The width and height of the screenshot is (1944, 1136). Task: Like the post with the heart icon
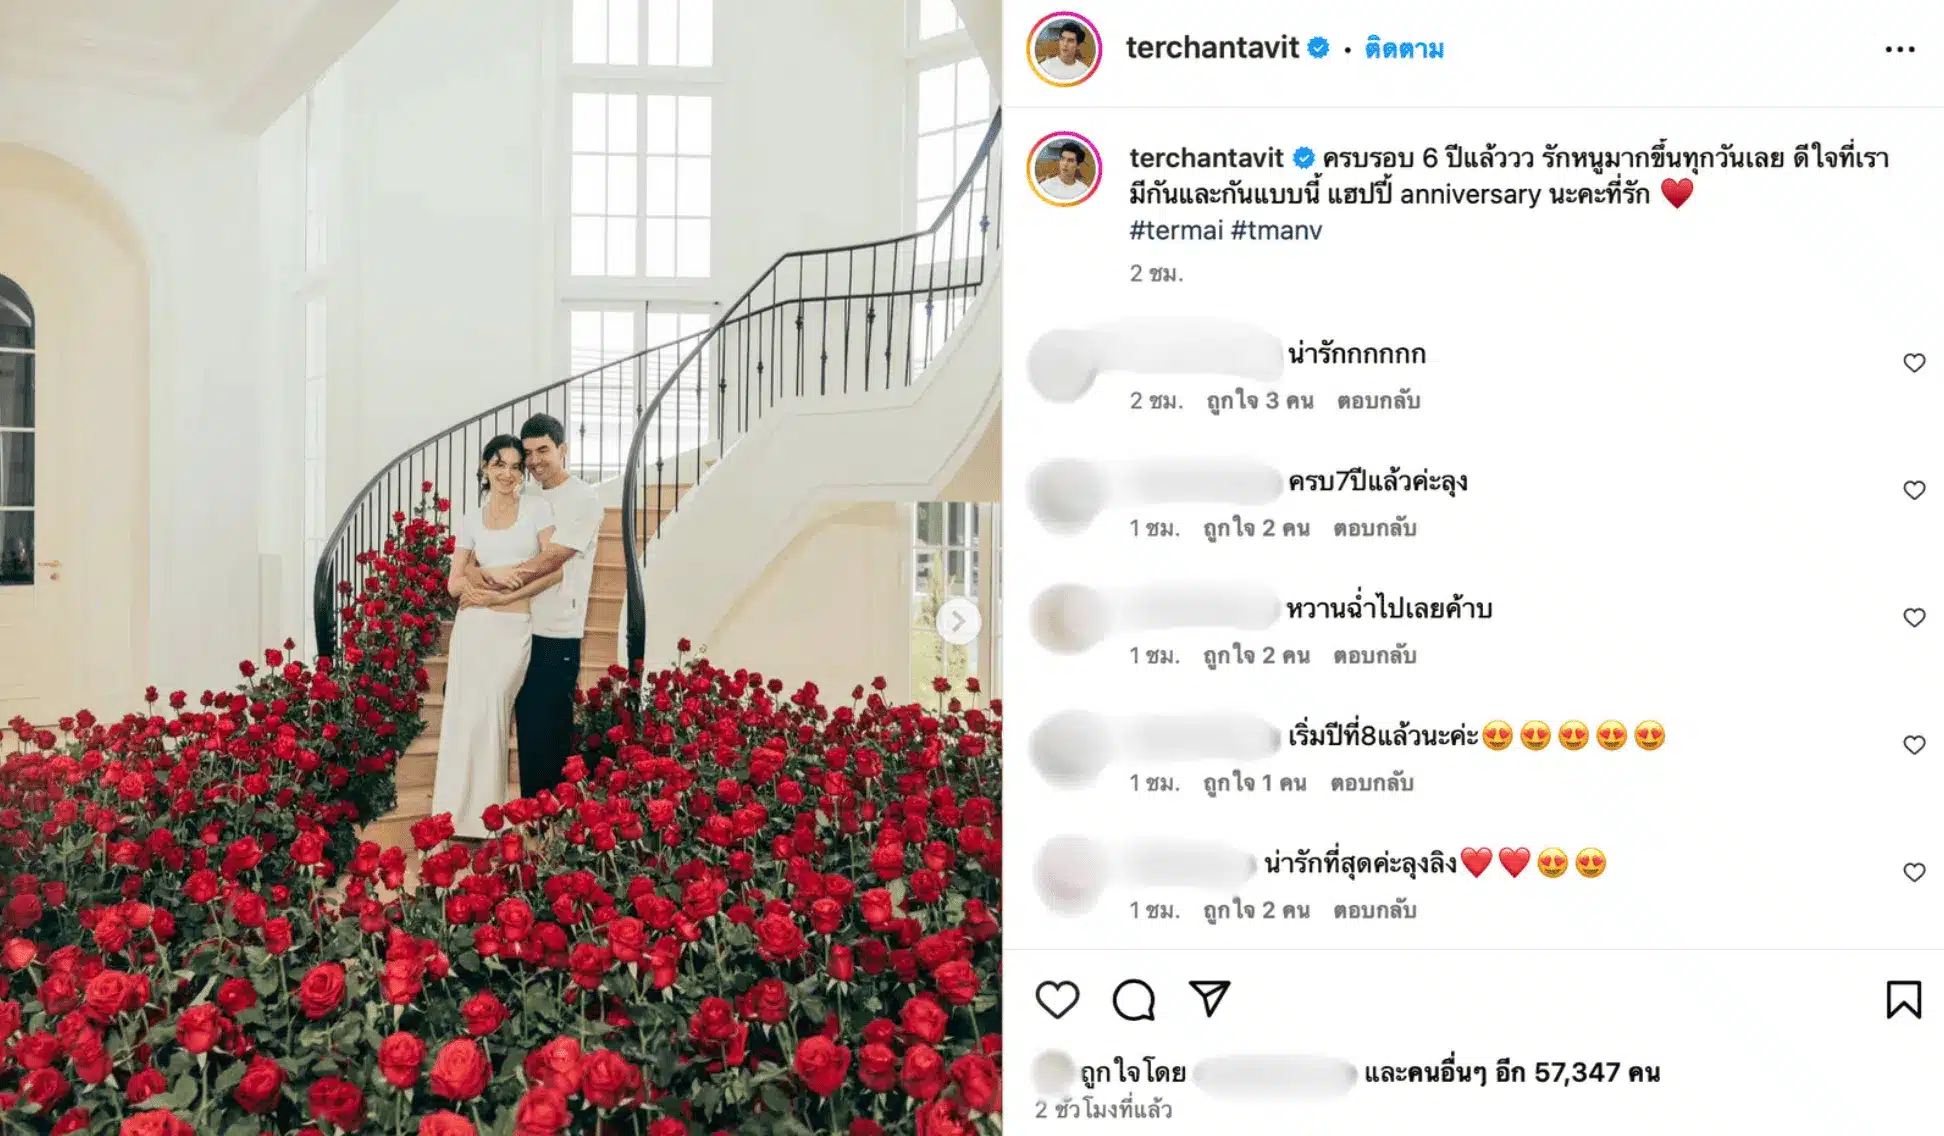tap(1057, 999)
